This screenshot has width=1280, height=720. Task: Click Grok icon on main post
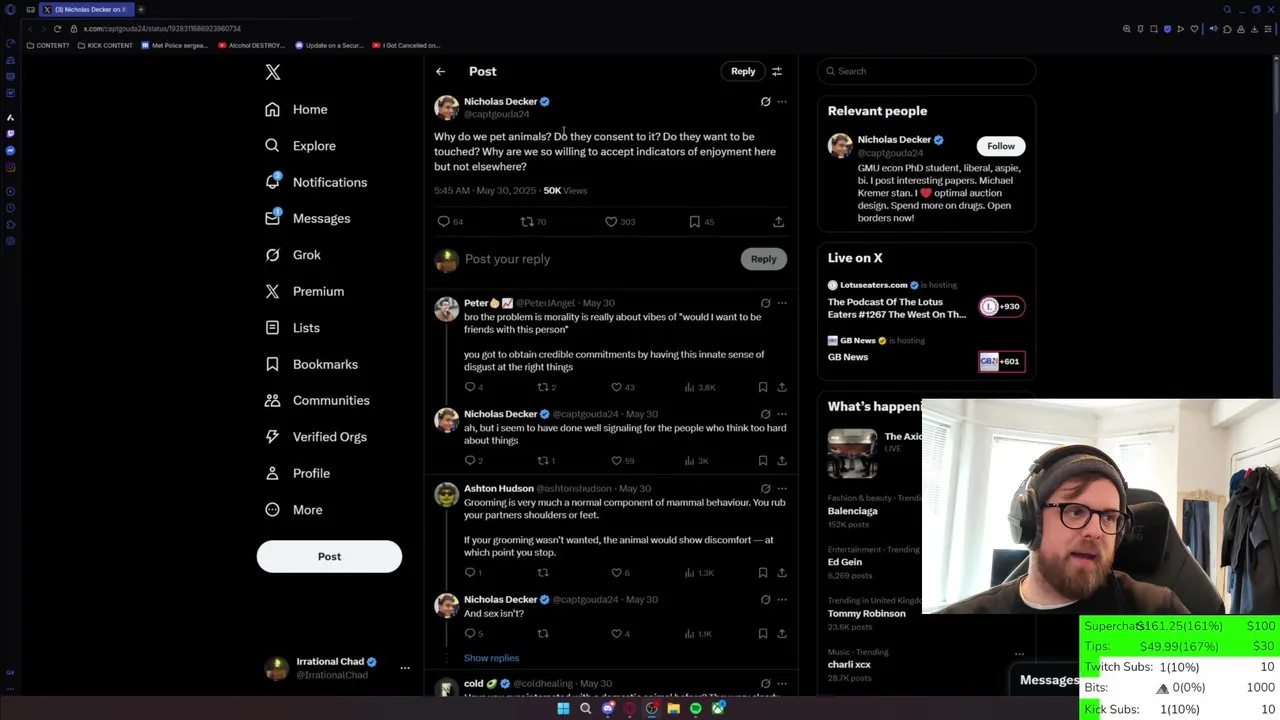(x=765, y=101)
